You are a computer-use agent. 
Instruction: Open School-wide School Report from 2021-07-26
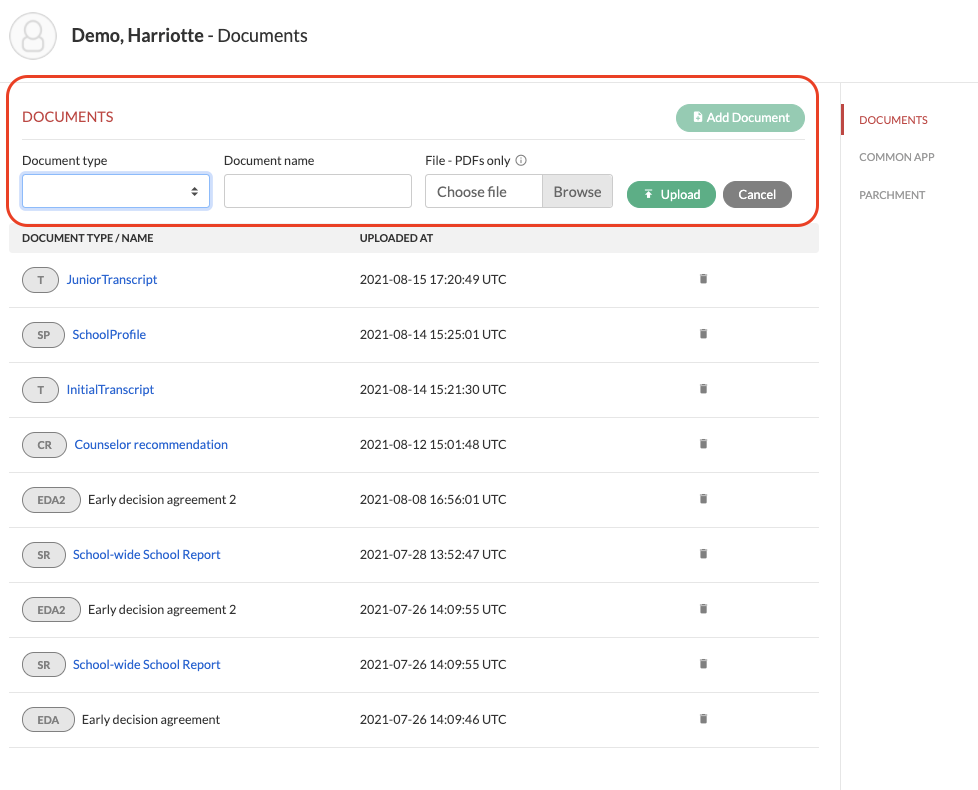[x=147, y=665]
